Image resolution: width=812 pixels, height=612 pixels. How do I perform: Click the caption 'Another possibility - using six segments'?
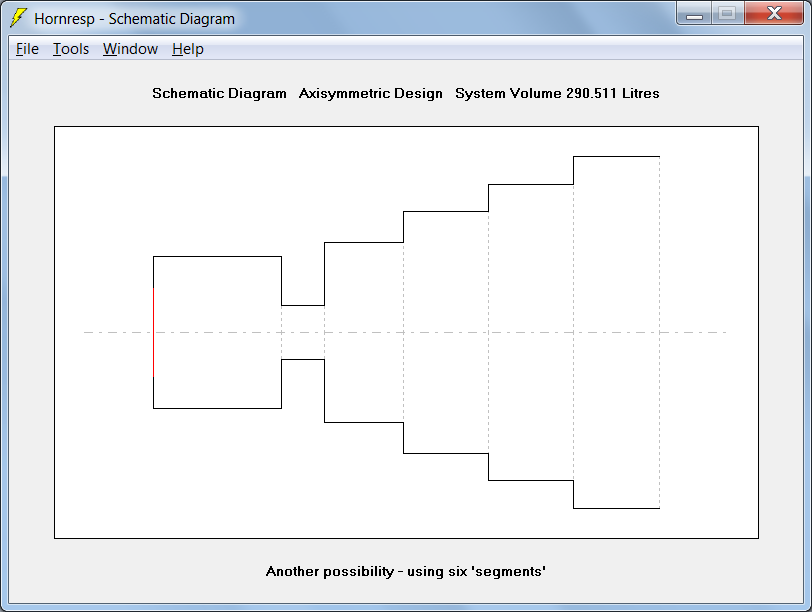click(405, 572)
